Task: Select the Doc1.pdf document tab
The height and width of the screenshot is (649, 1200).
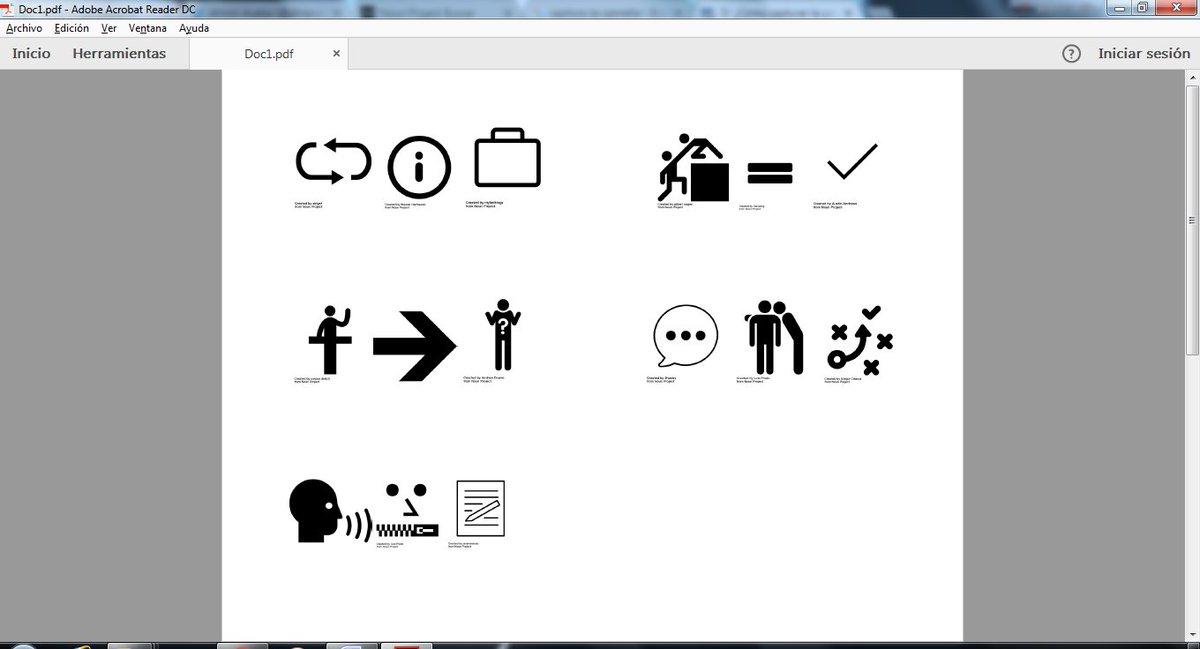Action: [269, 54]
